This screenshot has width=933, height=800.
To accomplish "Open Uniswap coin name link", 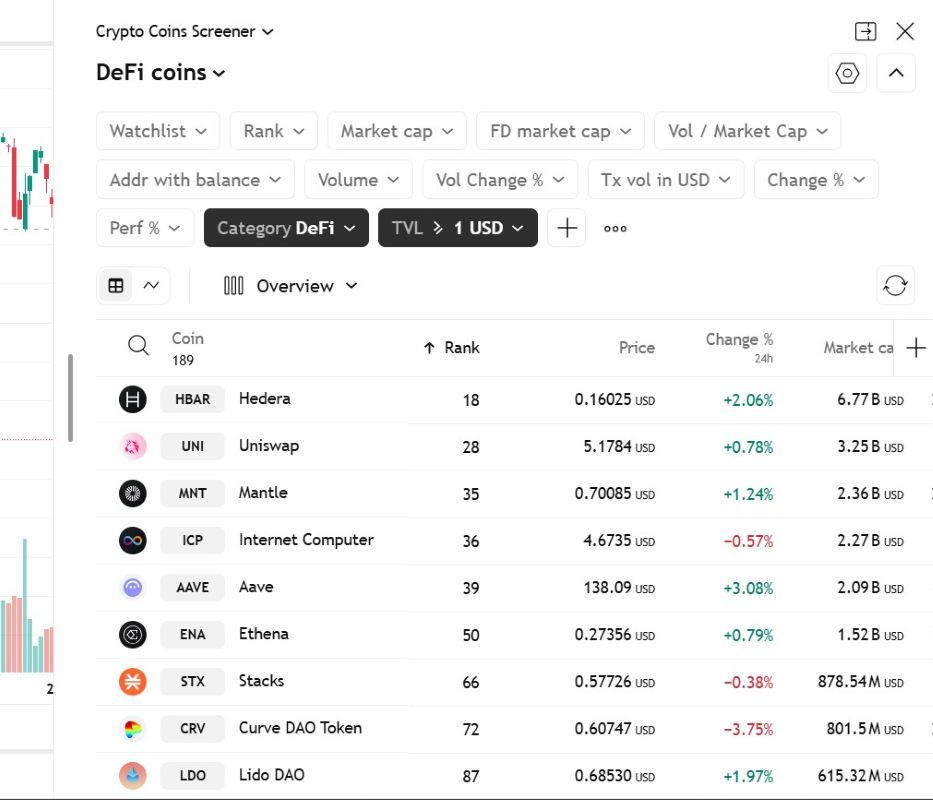I will pyautogui.click(x=269, y=446).
